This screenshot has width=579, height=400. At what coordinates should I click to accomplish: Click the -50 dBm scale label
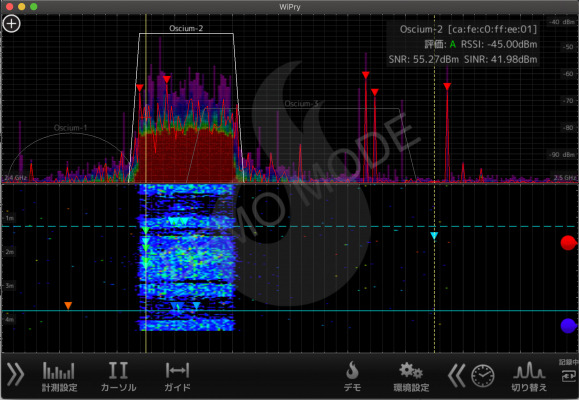(568, 47)
